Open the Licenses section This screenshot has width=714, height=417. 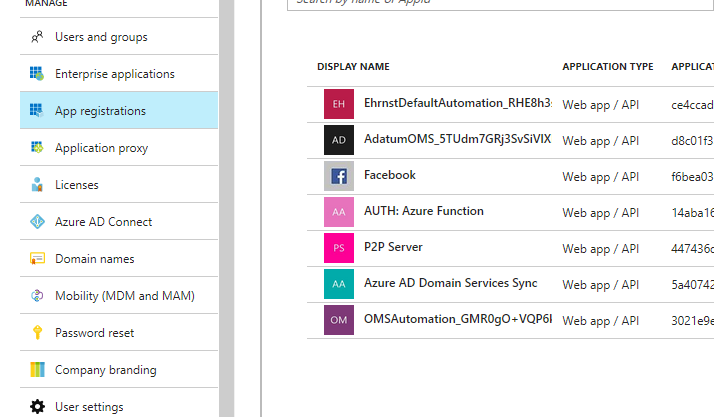(119, 184)
